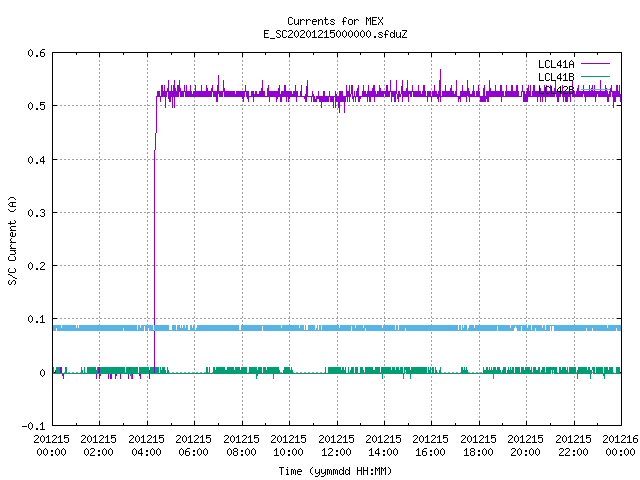
Task: Click the LCL41B legend label
Action: coord(556,77)
